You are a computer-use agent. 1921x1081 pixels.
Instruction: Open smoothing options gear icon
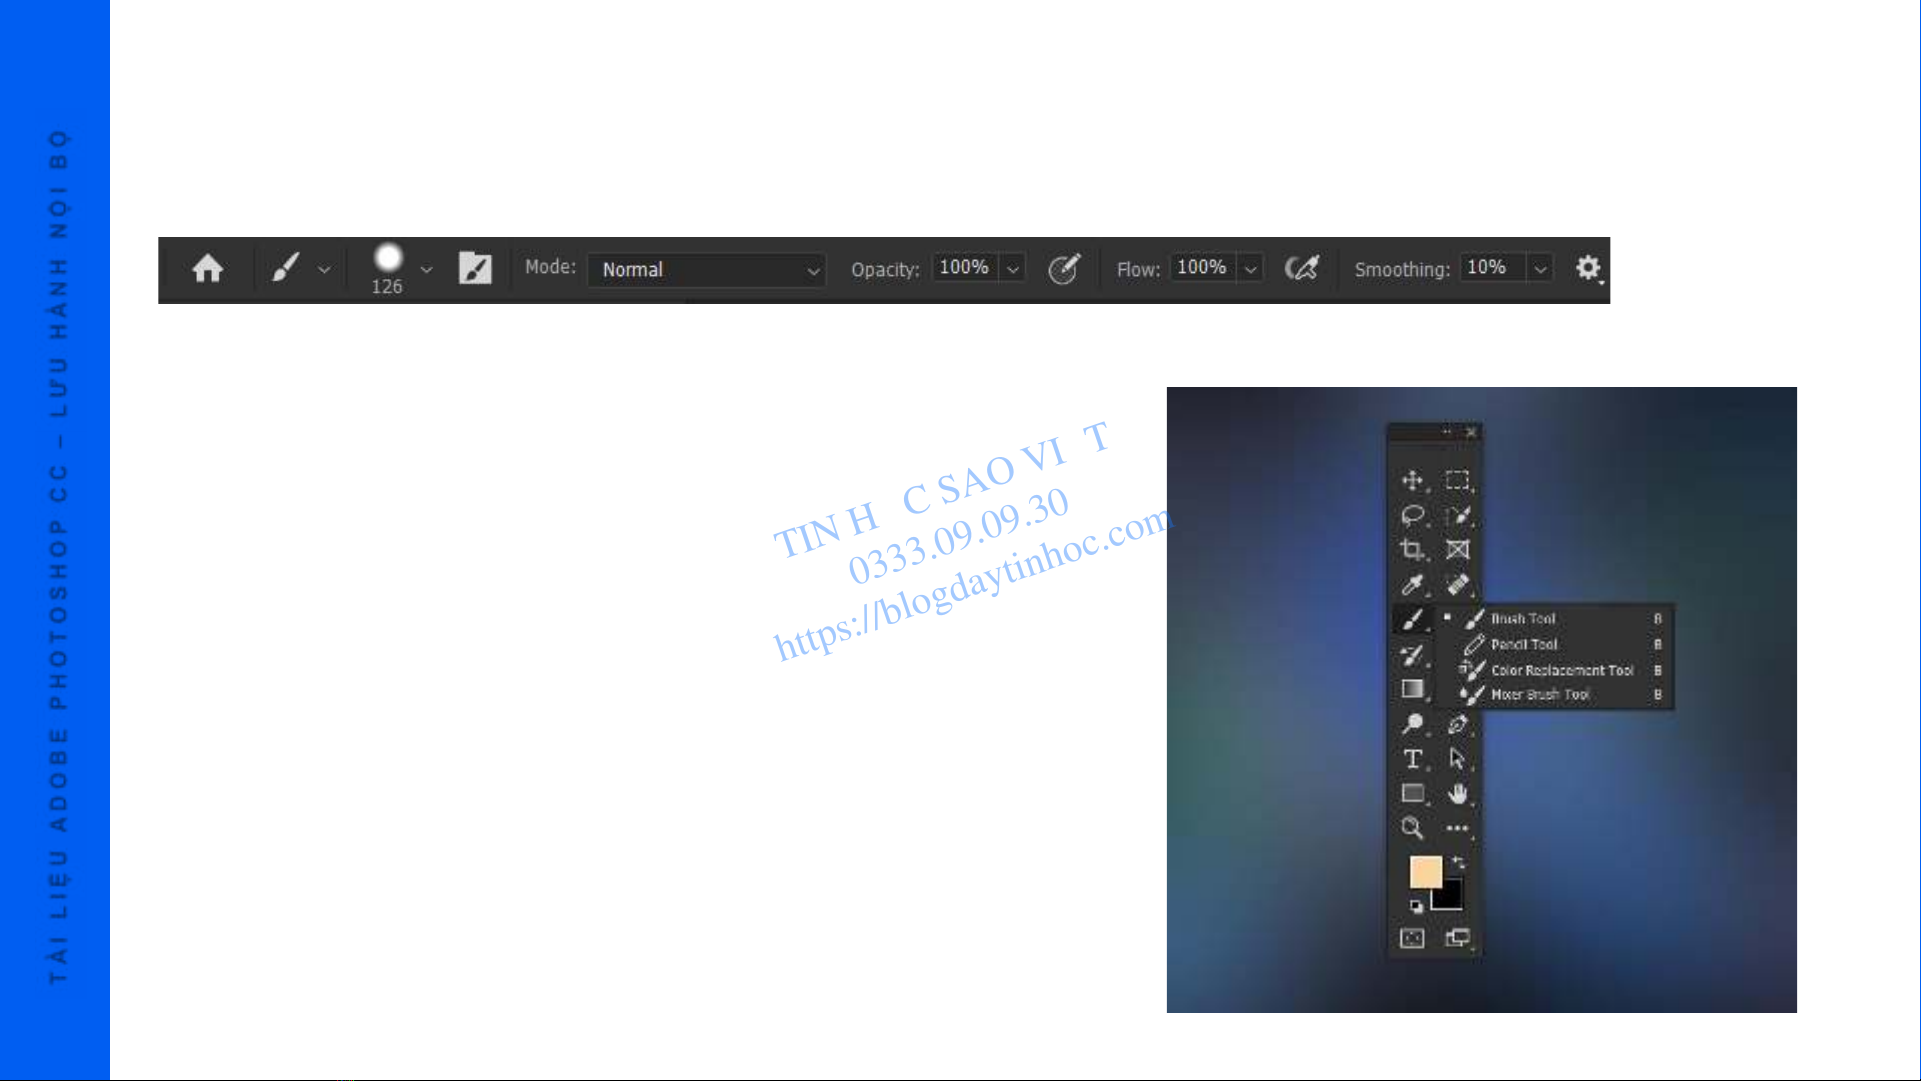pyautogui.click(x=1588, y=268)
